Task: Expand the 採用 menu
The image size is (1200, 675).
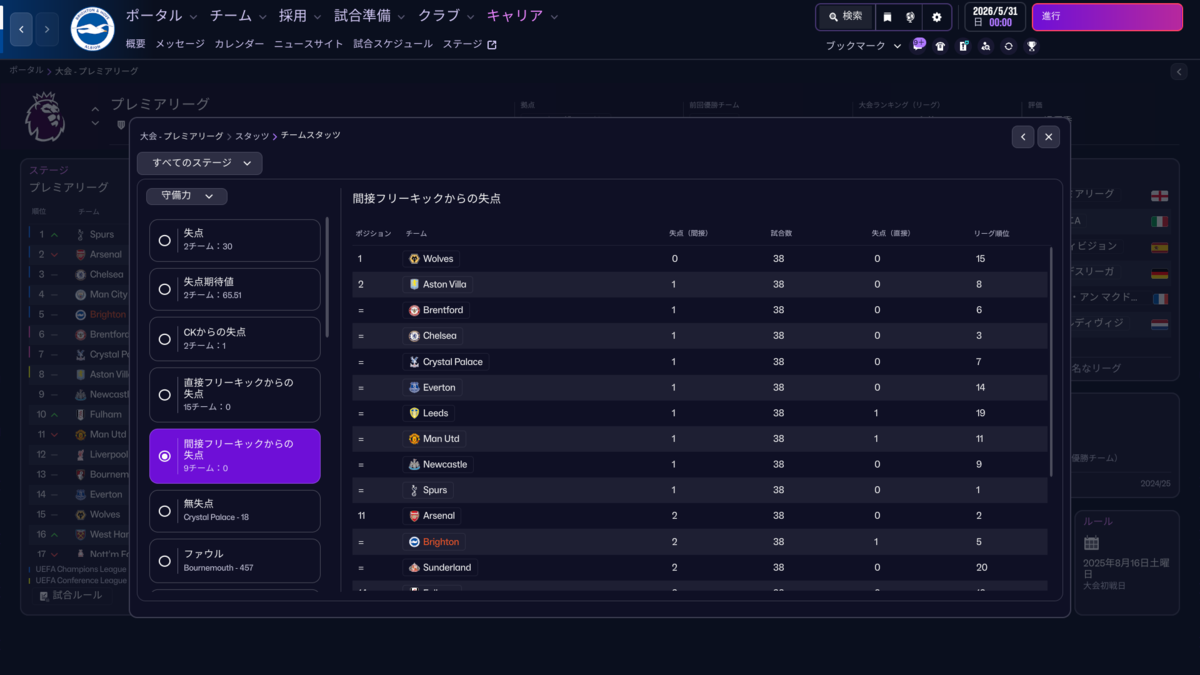Action: tap(301, 16)
